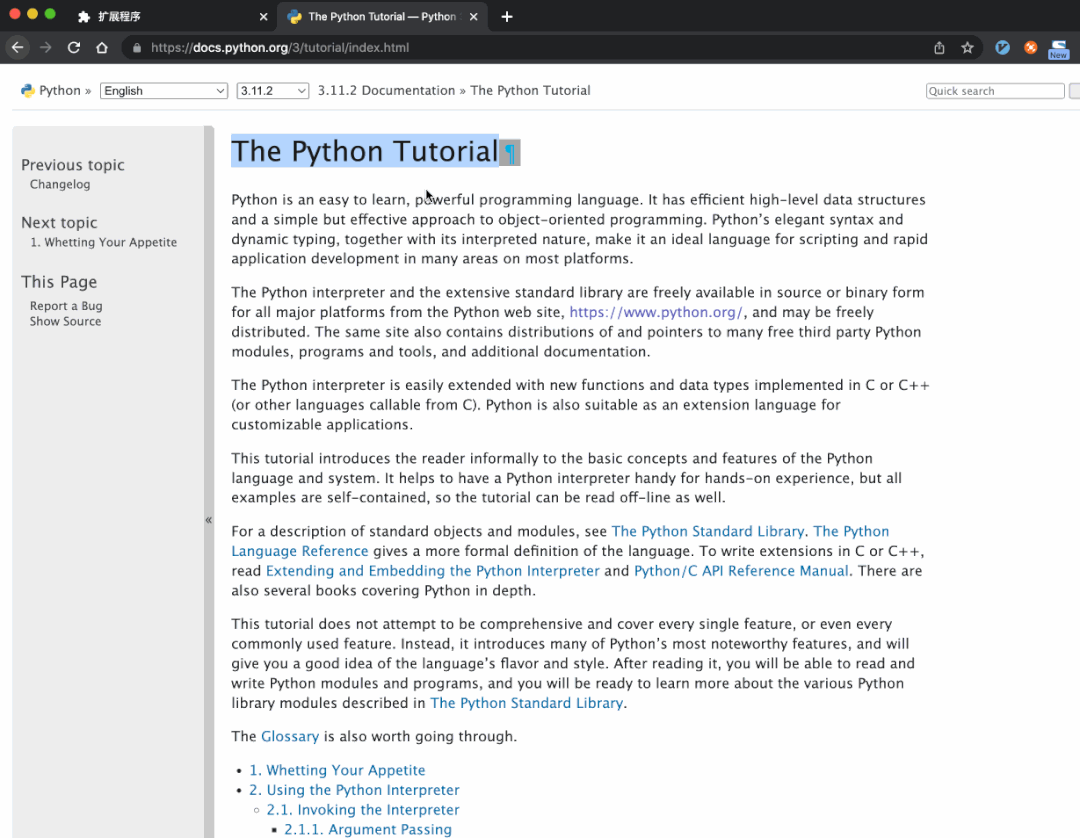Click the Python logo in the breadcrumb
Image resolution: width=1080 pixels, height=838 pixels.
point(28,91)
